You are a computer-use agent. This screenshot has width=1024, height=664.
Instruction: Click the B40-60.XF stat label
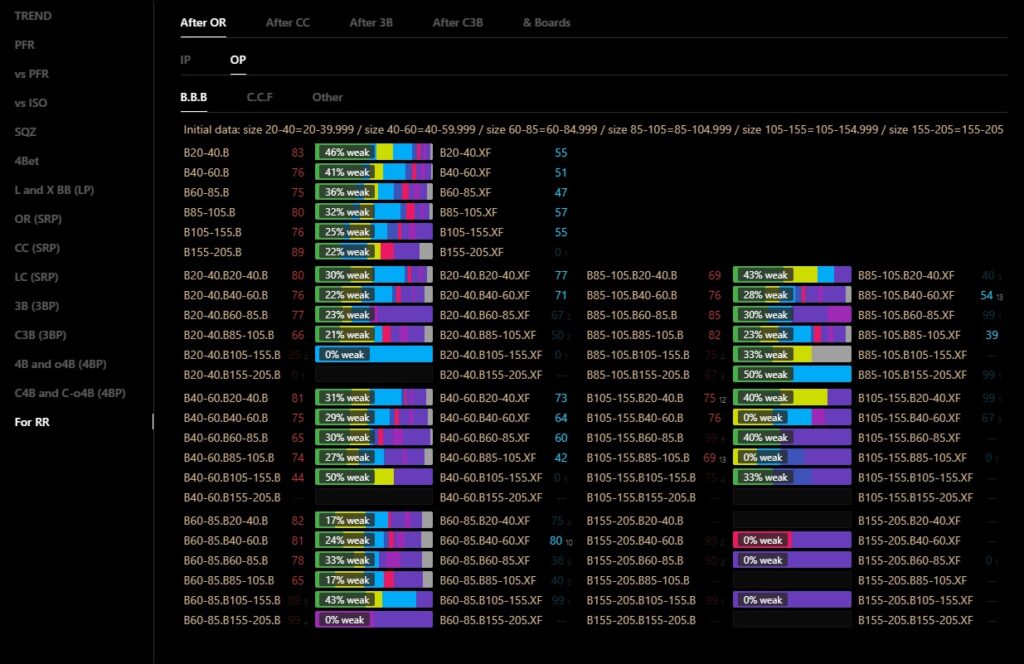click(x=468, y=173)
